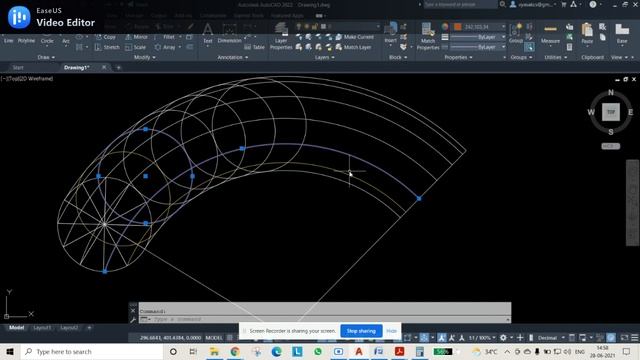Image resolution: width=640 pixels, height=360 pixels.
Task: Expand the Layers panel
Action: pyautogui.click(x=324, y=58)
